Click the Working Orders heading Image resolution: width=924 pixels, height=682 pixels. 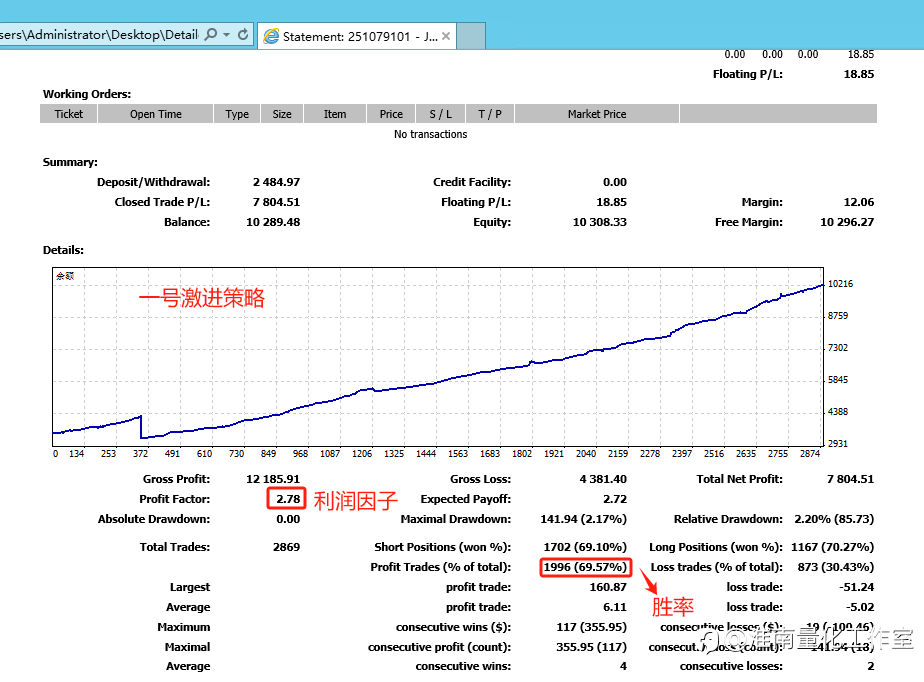87,94
